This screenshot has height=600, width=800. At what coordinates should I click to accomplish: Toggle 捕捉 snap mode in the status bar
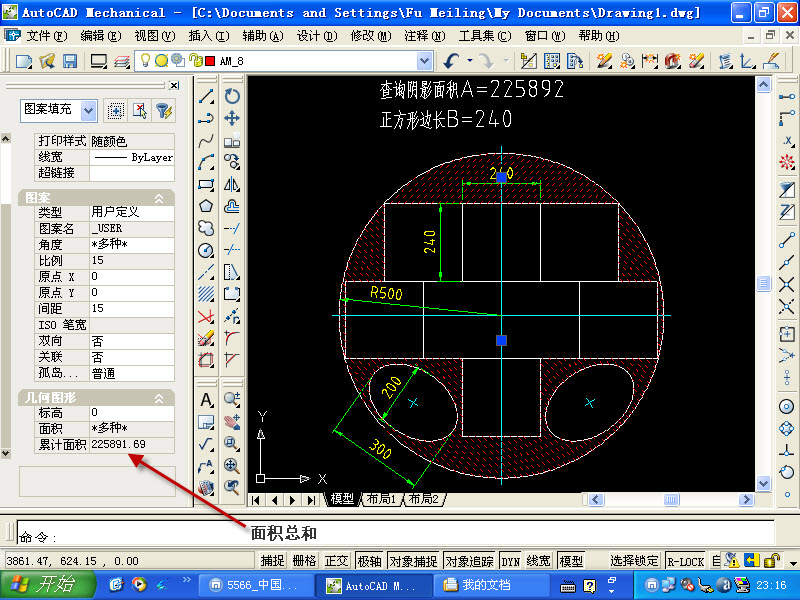pos(272,561)
